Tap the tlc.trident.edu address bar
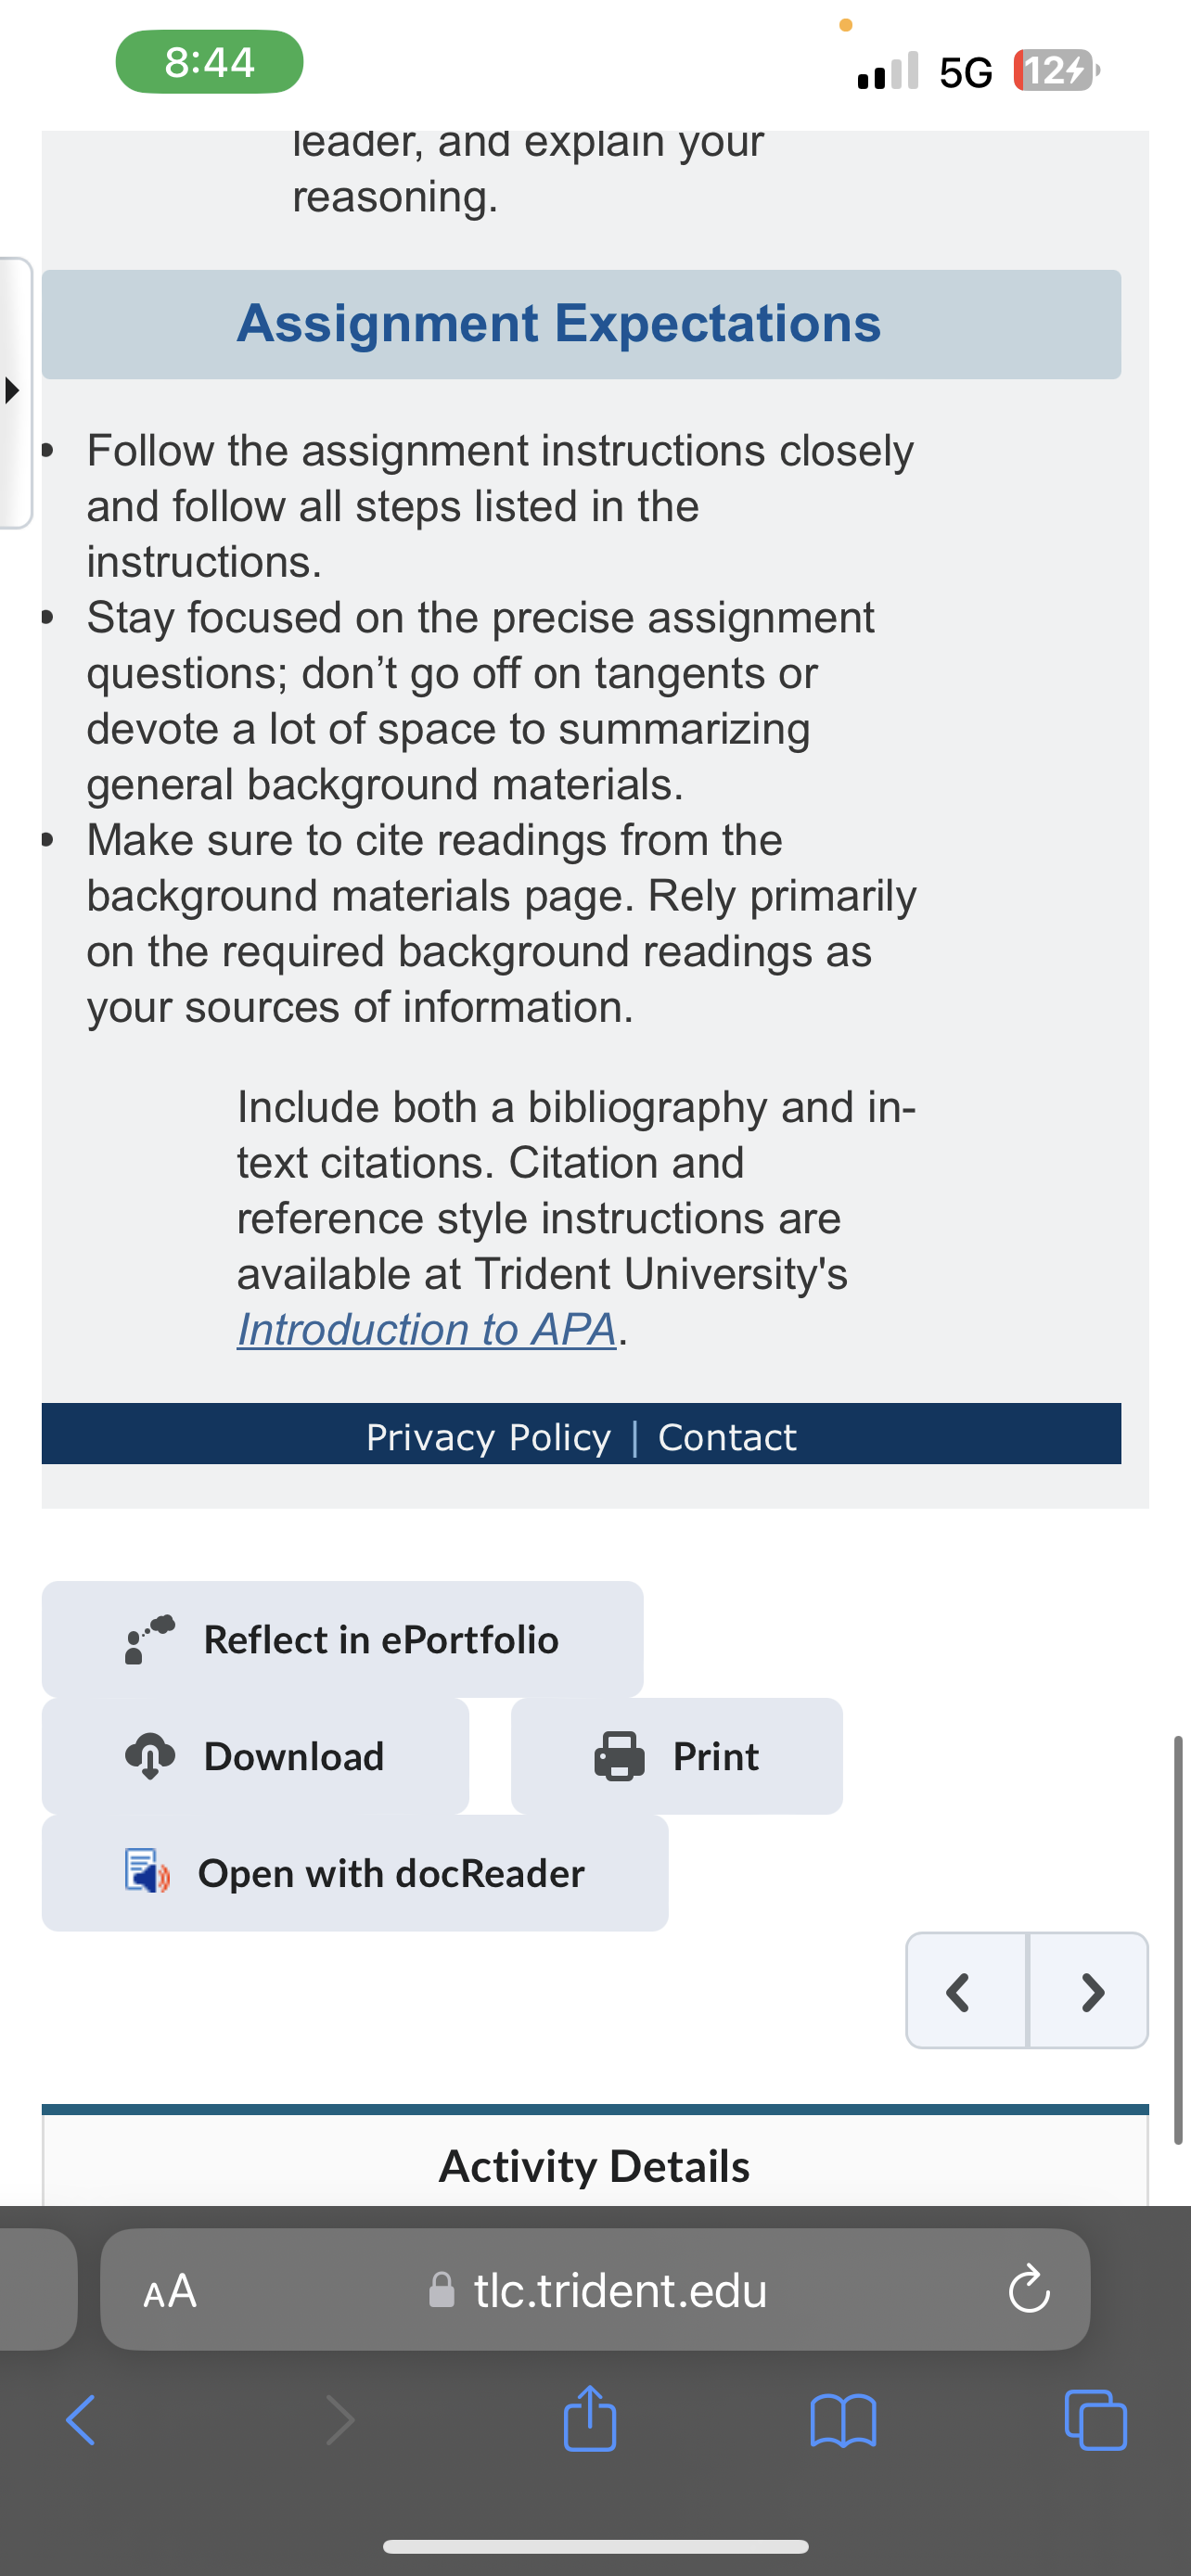 [x=595, y=2290]
